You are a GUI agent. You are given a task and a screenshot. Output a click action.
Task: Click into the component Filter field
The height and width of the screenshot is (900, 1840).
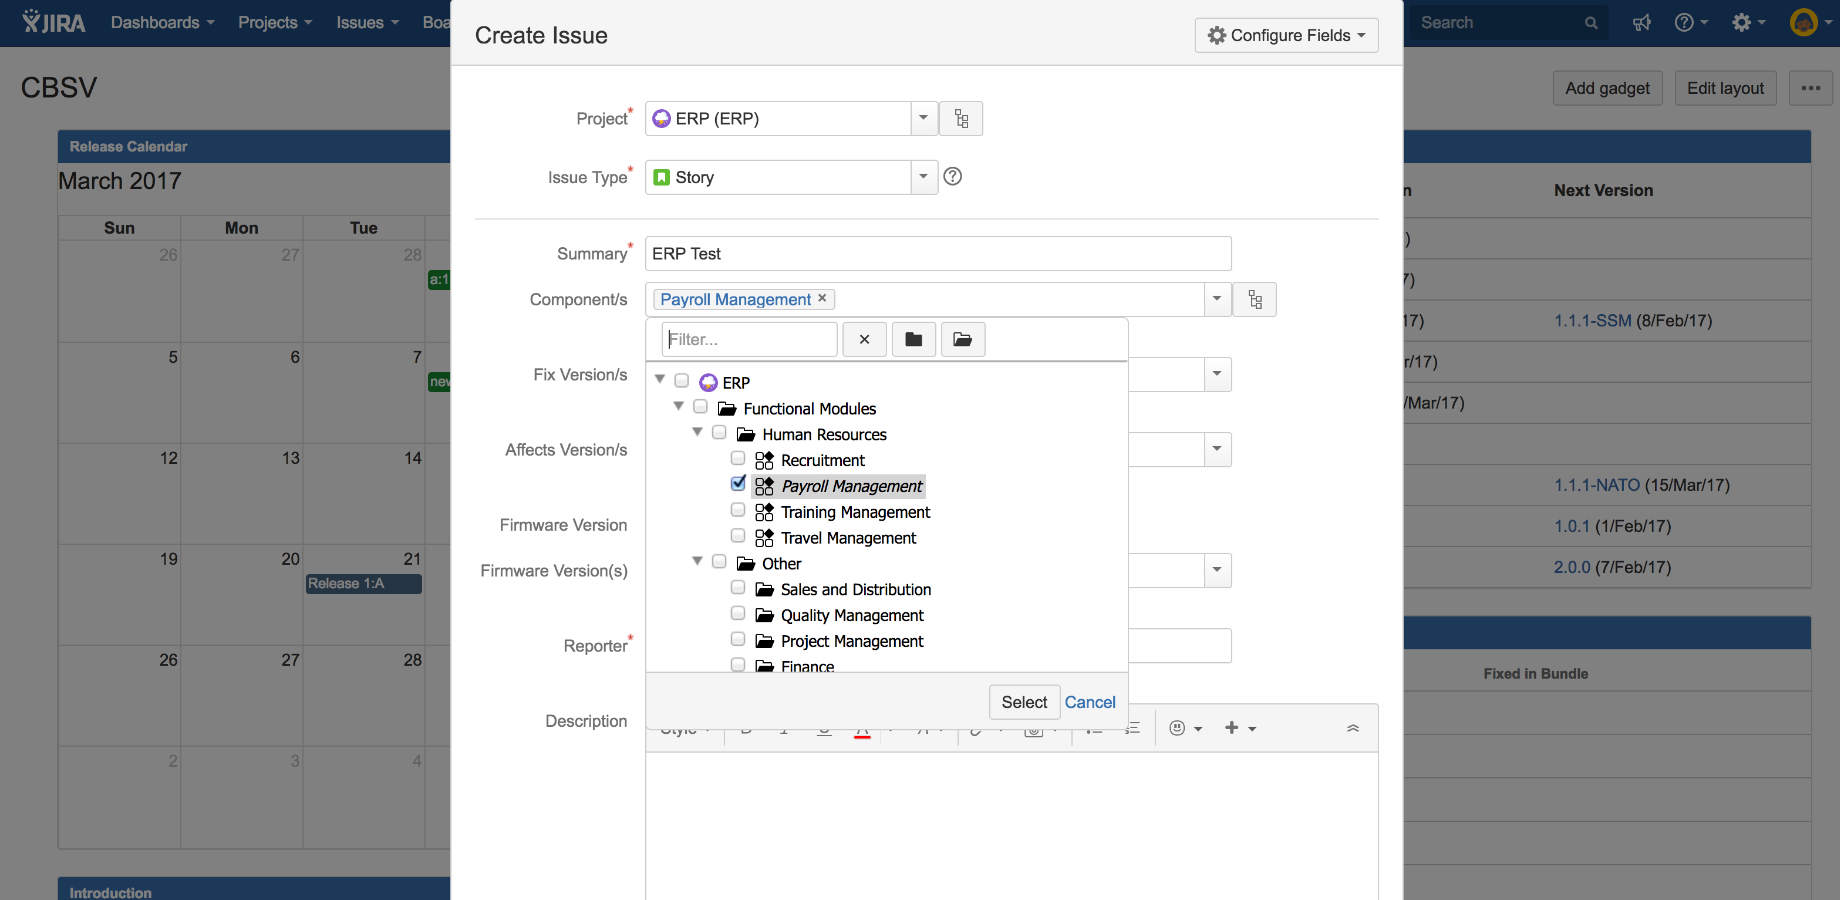(749, 340)
